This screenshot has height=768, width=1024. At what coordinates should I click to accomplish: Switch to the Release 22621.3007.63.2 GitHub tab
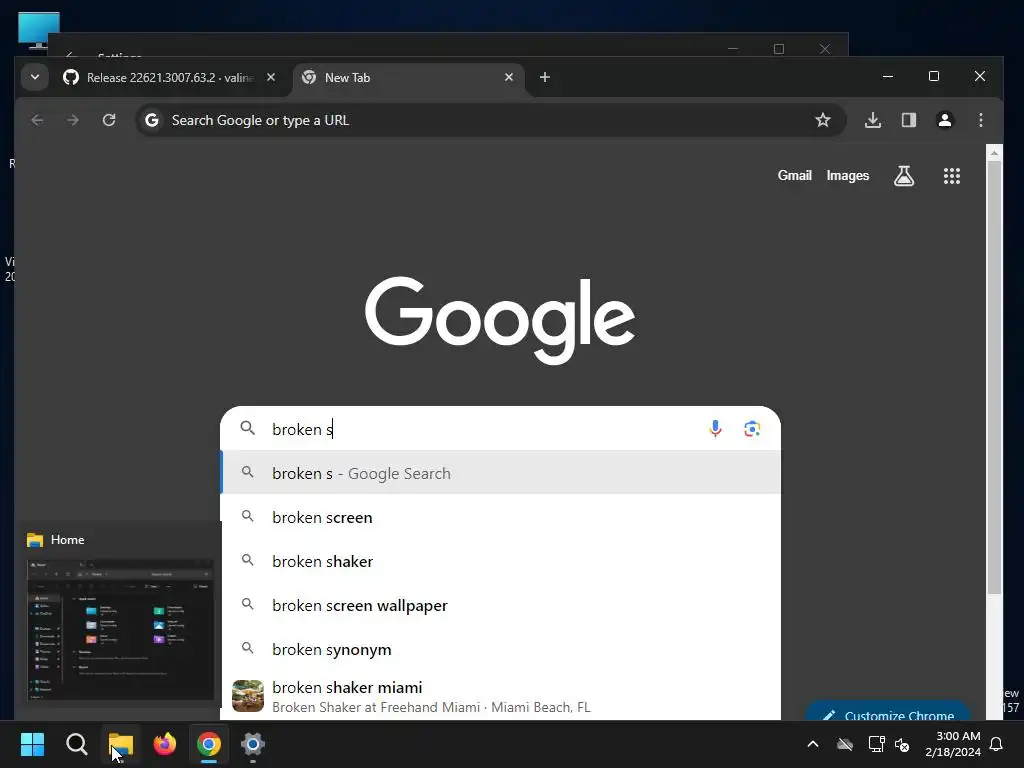point(168,78)
